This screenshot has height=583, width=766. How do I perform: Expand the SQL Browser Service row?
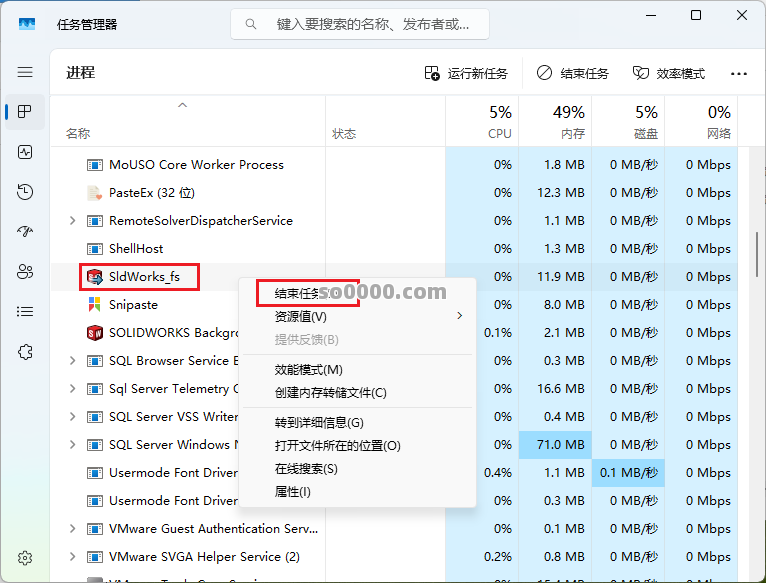tap(72, 361)
